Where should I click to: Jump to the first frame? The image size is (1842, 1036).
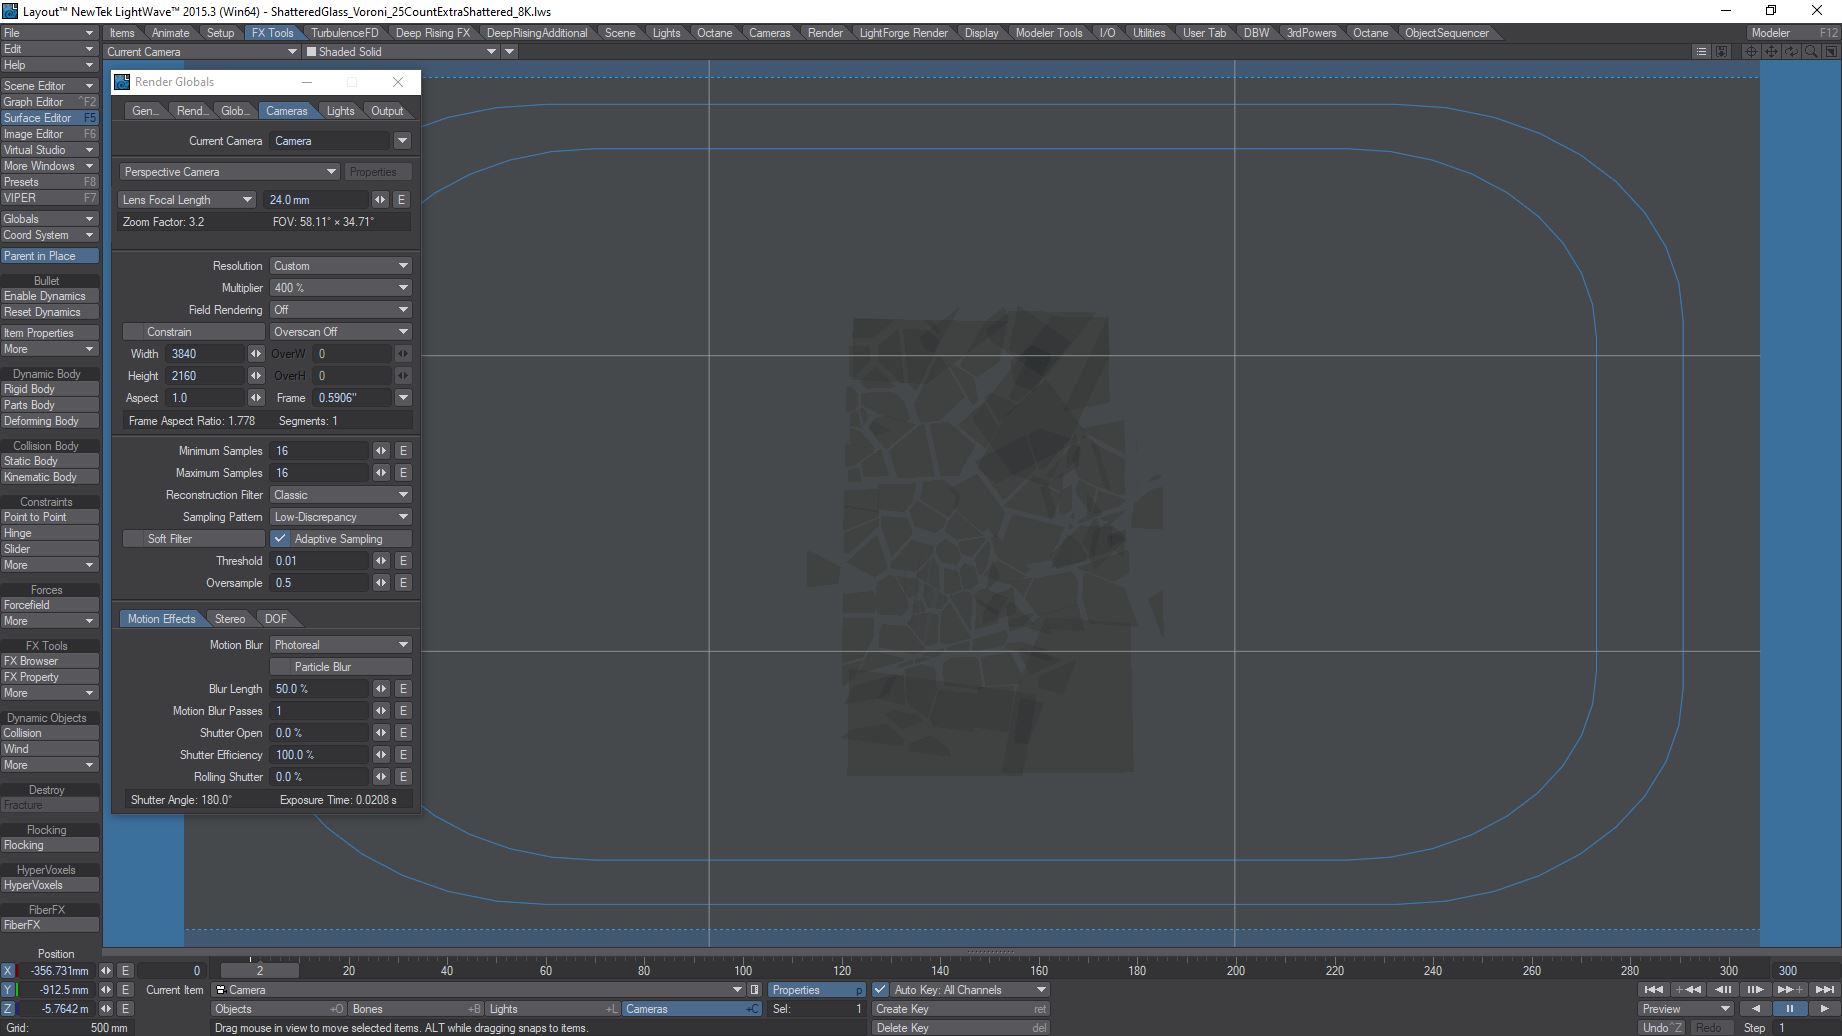coord(1654,990)
